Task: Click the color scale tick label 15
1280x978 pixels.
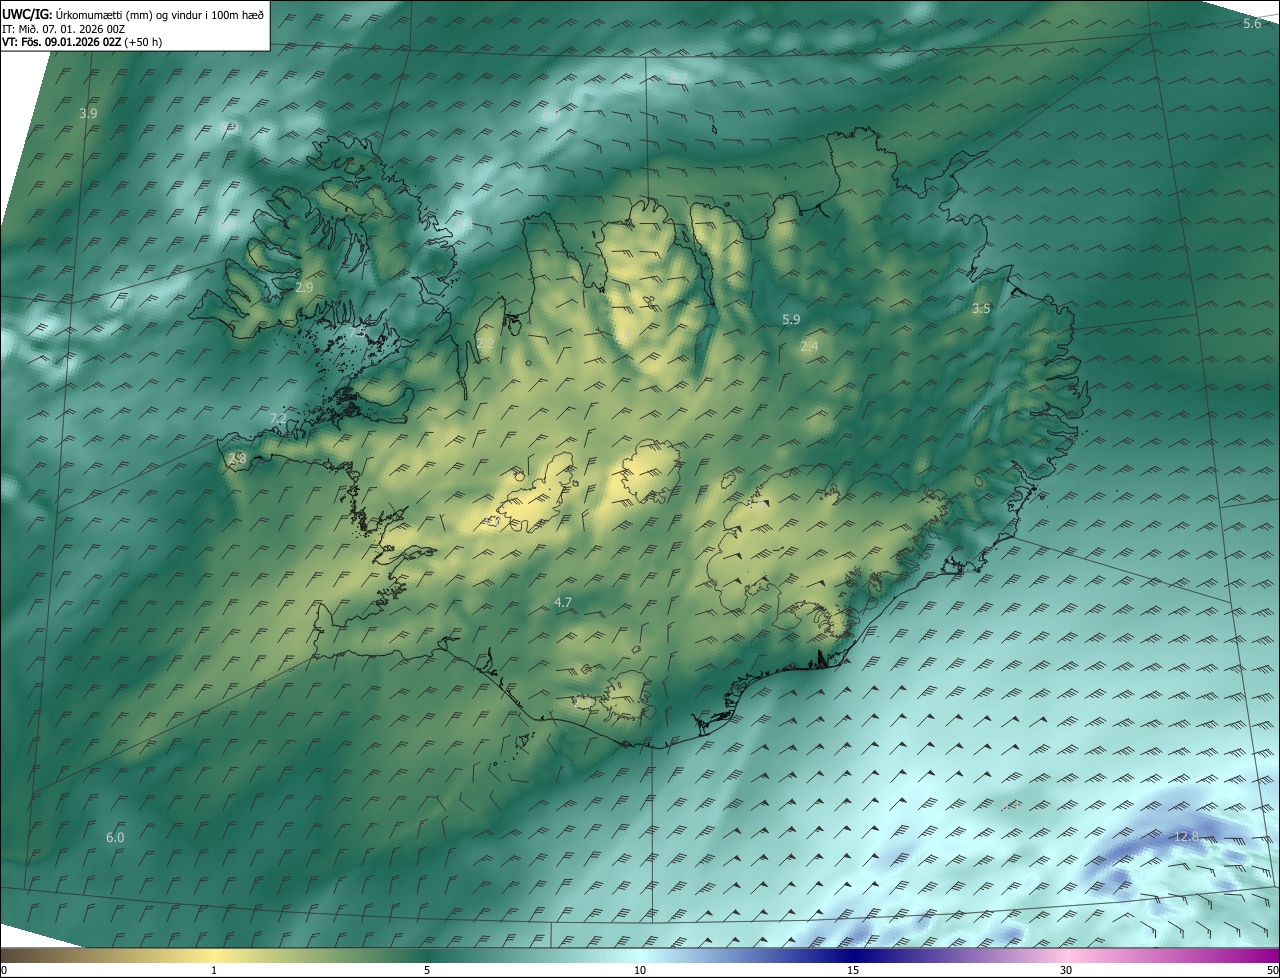Action: 853,971
